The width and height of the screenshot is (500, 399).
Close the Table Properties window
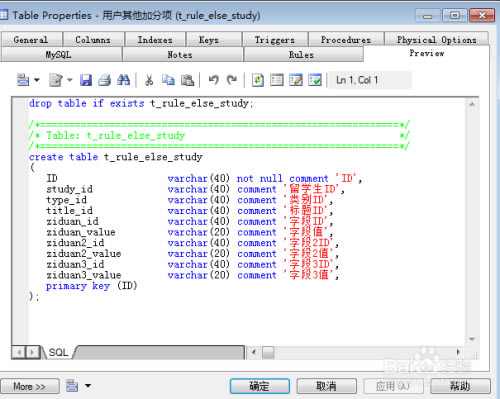point(482,15)
